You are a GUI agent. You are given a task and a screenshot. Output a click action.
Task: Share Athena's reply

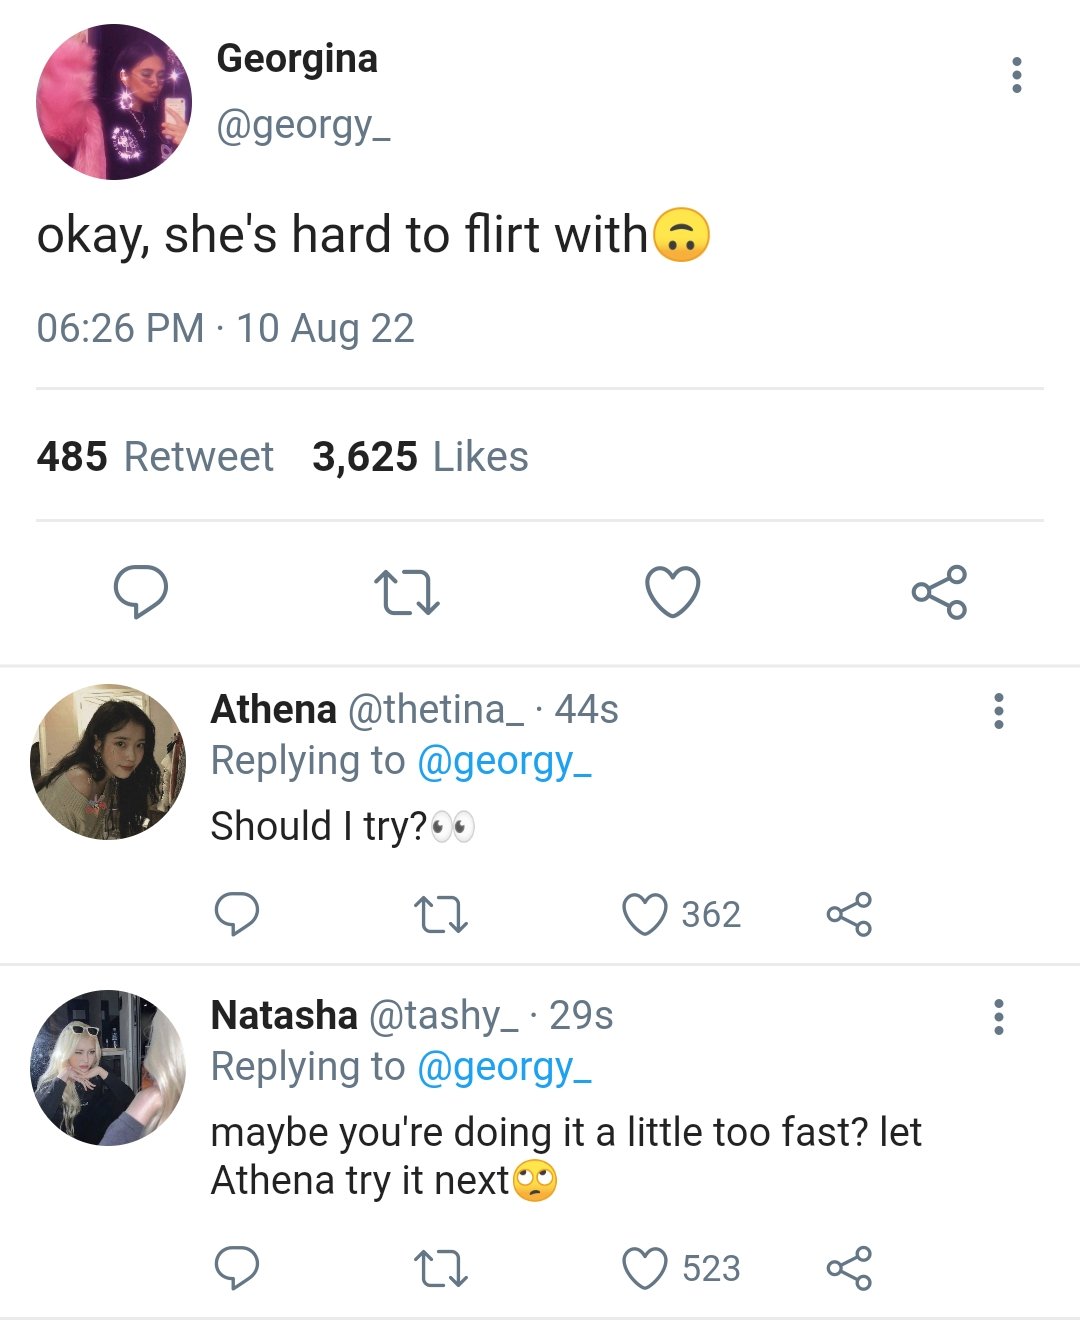click(x=849, y=914)
